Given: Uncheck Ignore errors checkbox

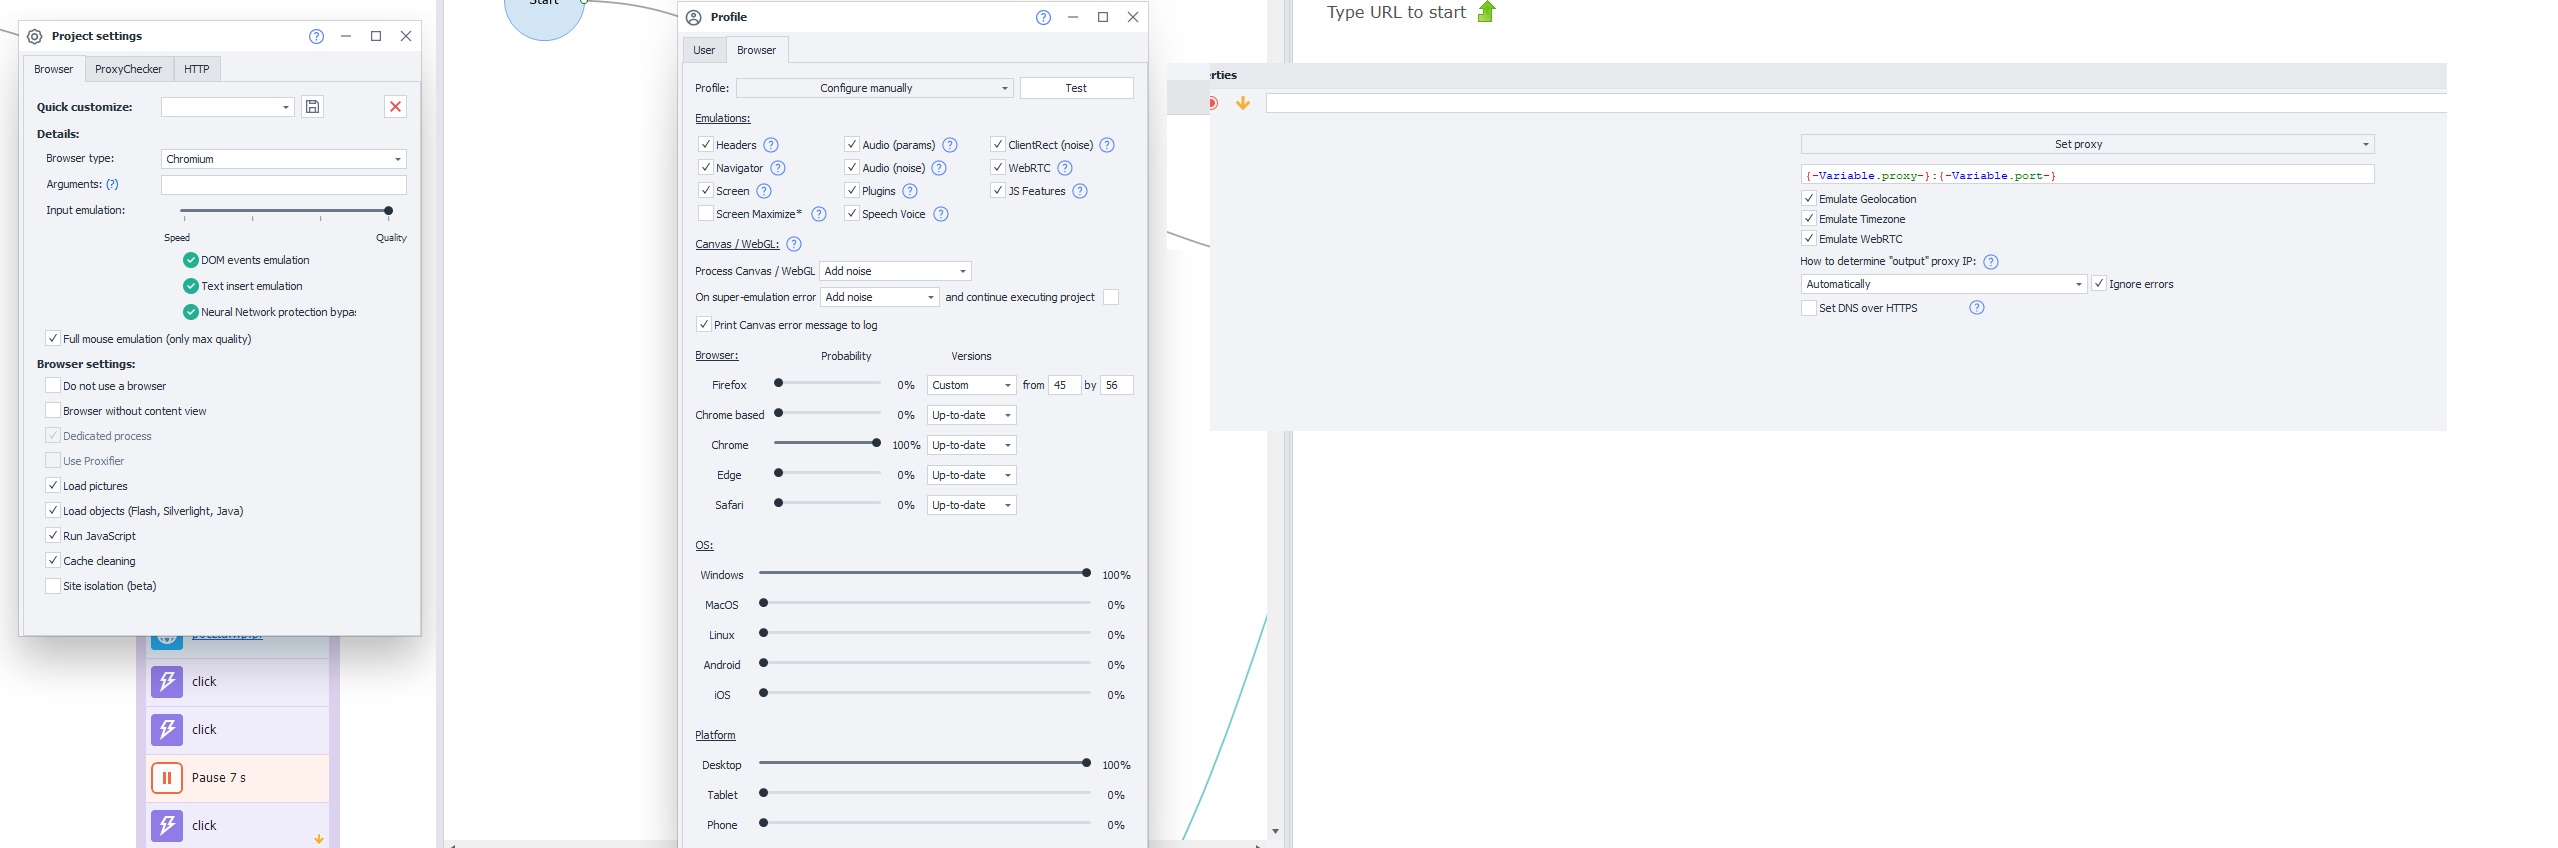Looking at the screenshot, I should [x=2099, y=284].
